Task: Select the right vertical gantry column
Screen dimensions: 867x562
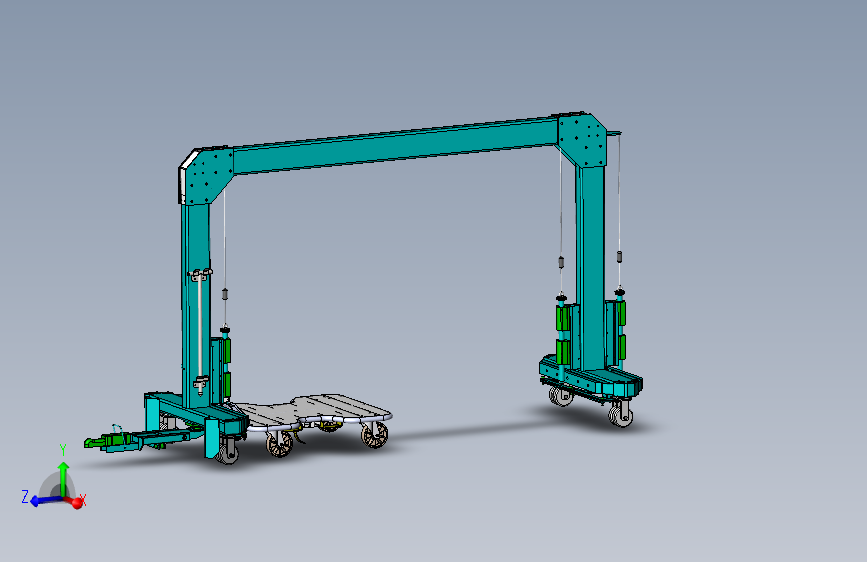Action: click(x=591, y=266)
